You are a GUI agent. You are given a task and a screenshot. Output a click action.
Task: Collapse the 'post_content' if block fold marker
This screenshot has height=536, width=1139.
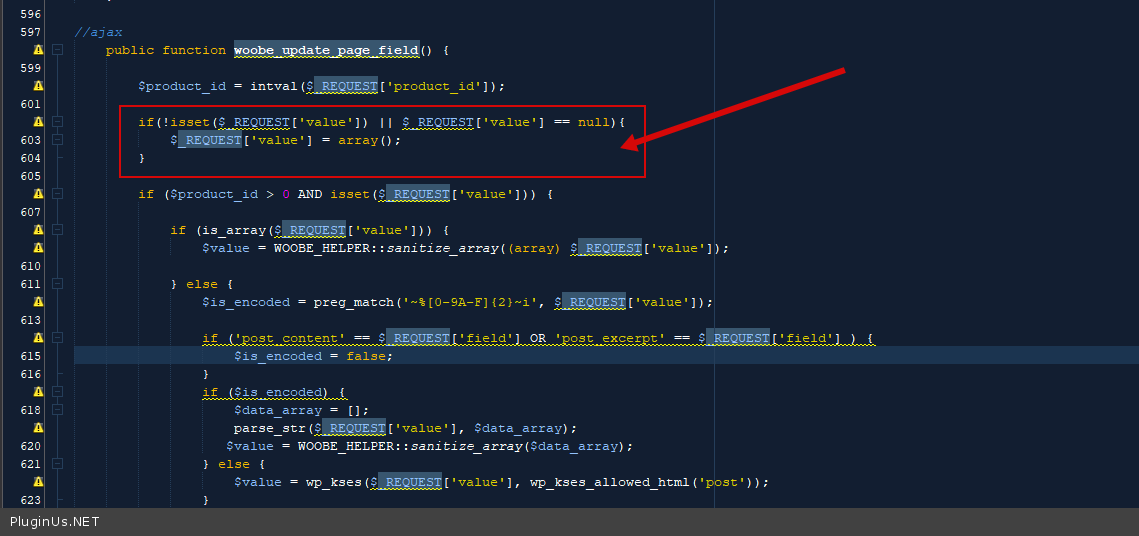(58, 338)
